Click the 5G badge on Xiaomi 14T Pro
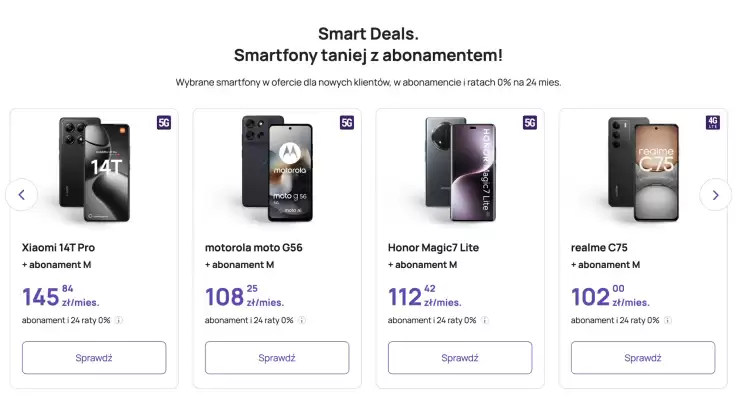Screen dimensions: 737x400 164,123
